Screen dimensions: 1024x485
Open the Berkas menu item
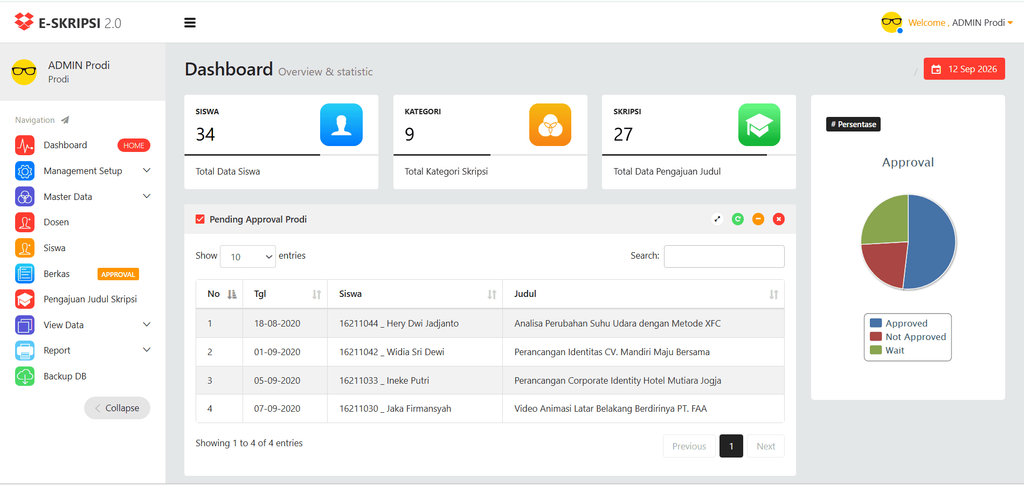coord(57,274)
